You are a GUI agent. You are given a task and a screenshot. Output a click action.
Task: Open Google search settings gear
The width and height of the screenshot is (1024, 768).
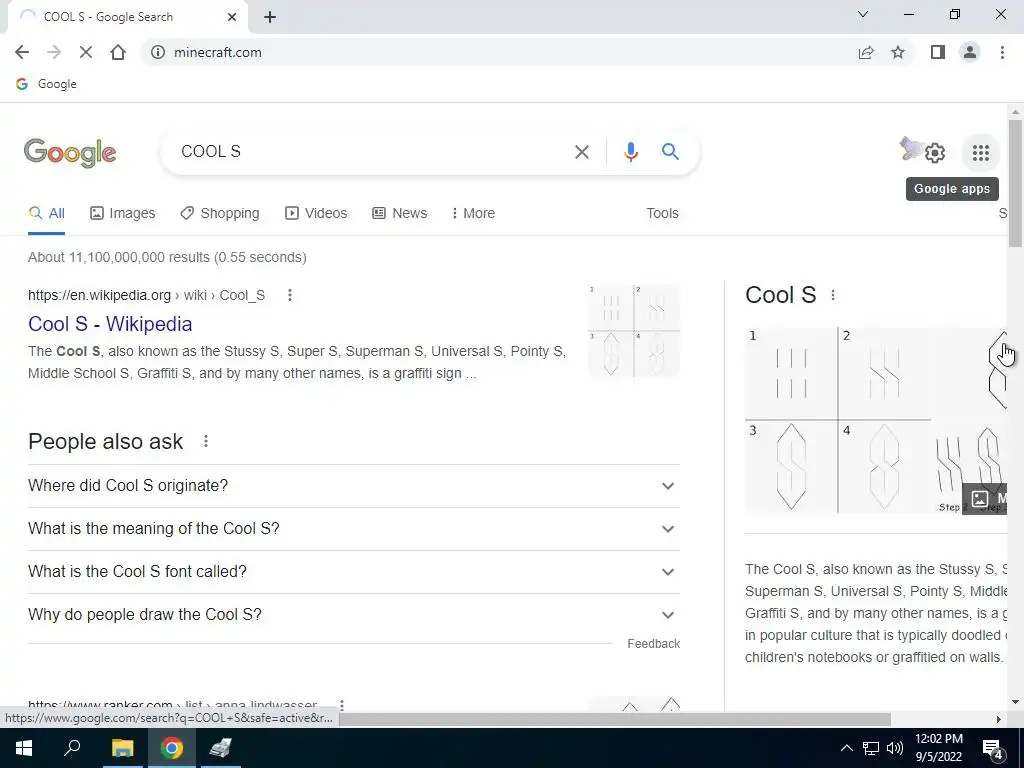pos(935,153)
